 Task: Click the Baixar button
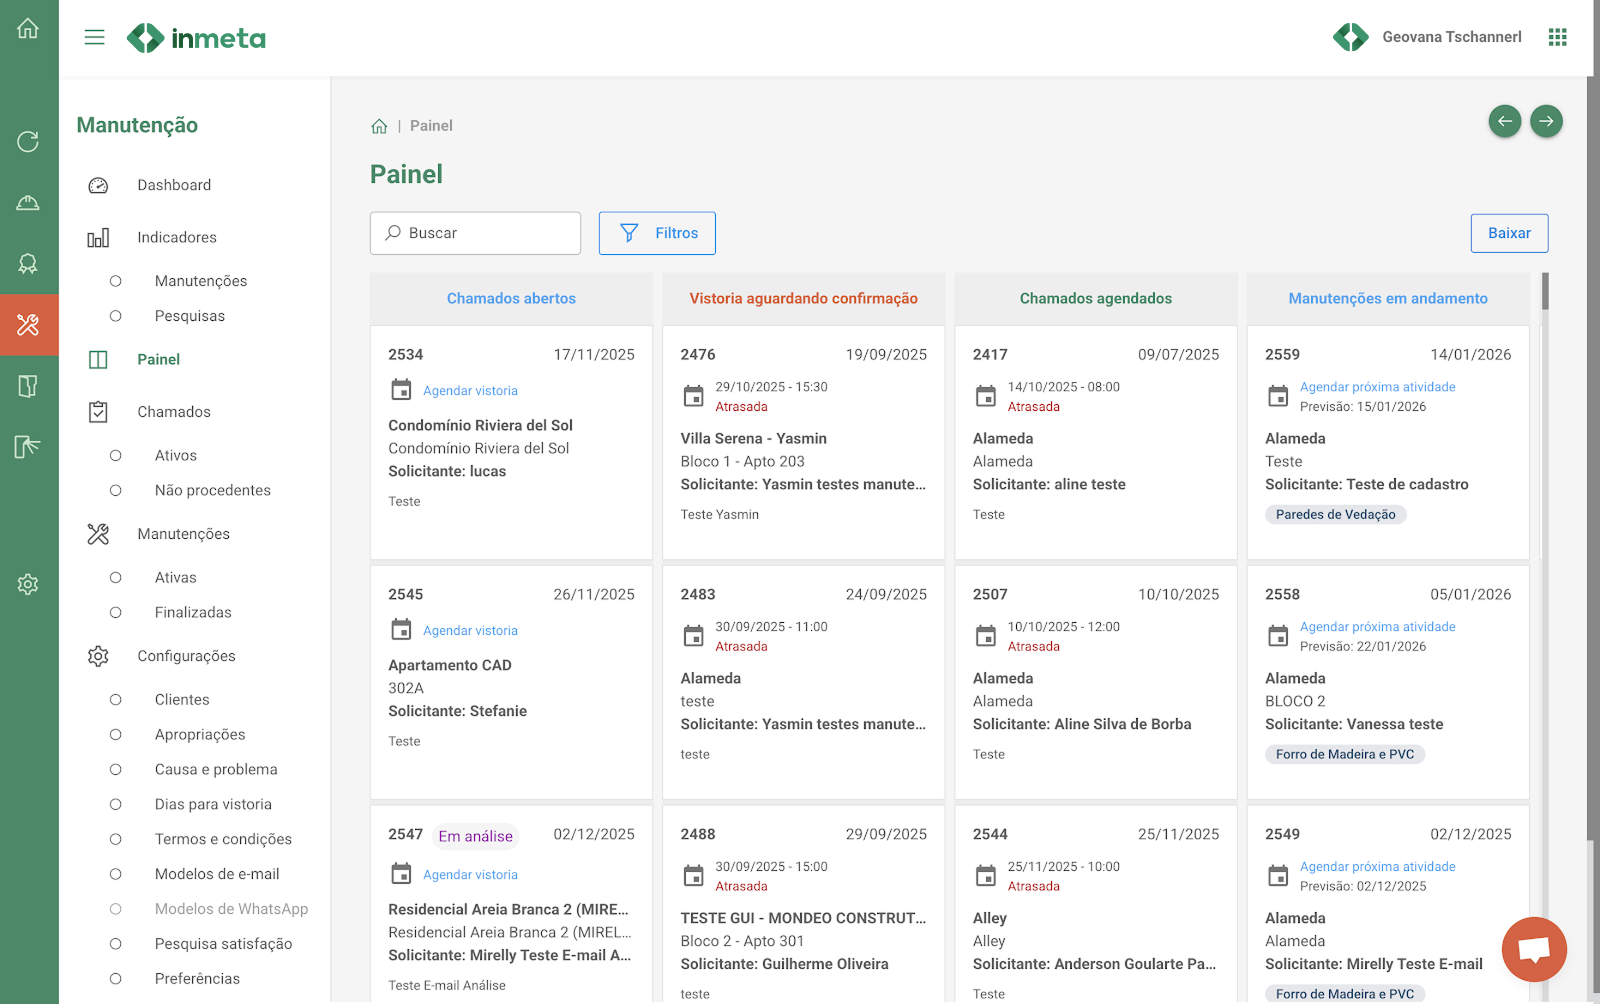click(x=1509, y=233)
